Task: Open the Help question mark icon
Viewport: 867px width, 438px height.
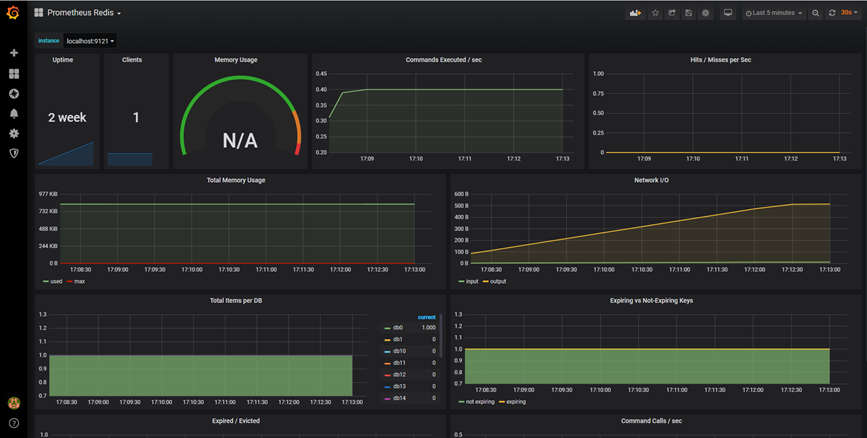Action: tap(14, 423)
